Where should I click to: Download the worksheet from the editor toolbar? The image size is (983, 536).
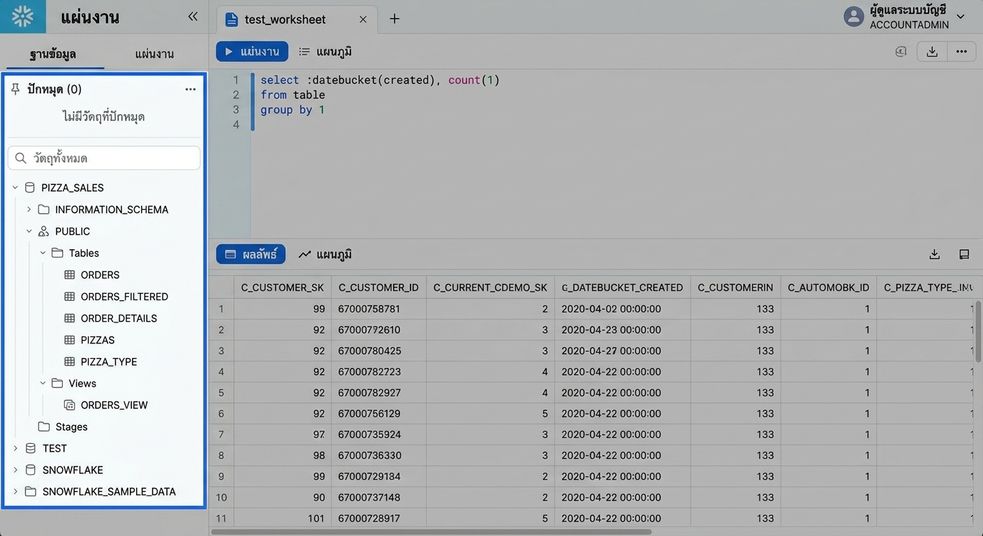932,51
